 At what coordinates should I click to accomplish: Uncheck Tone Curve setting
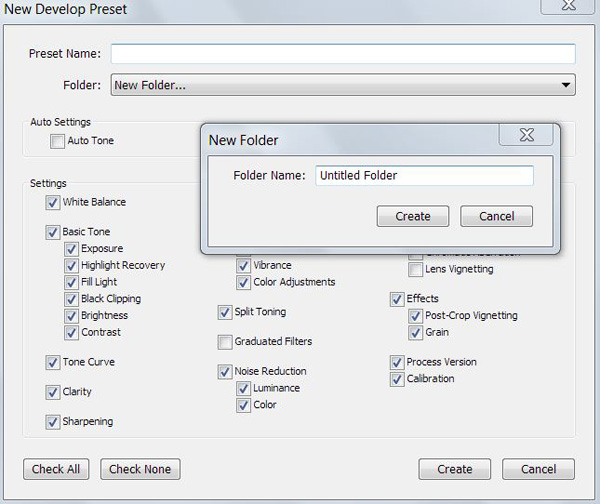pos(53,362)
